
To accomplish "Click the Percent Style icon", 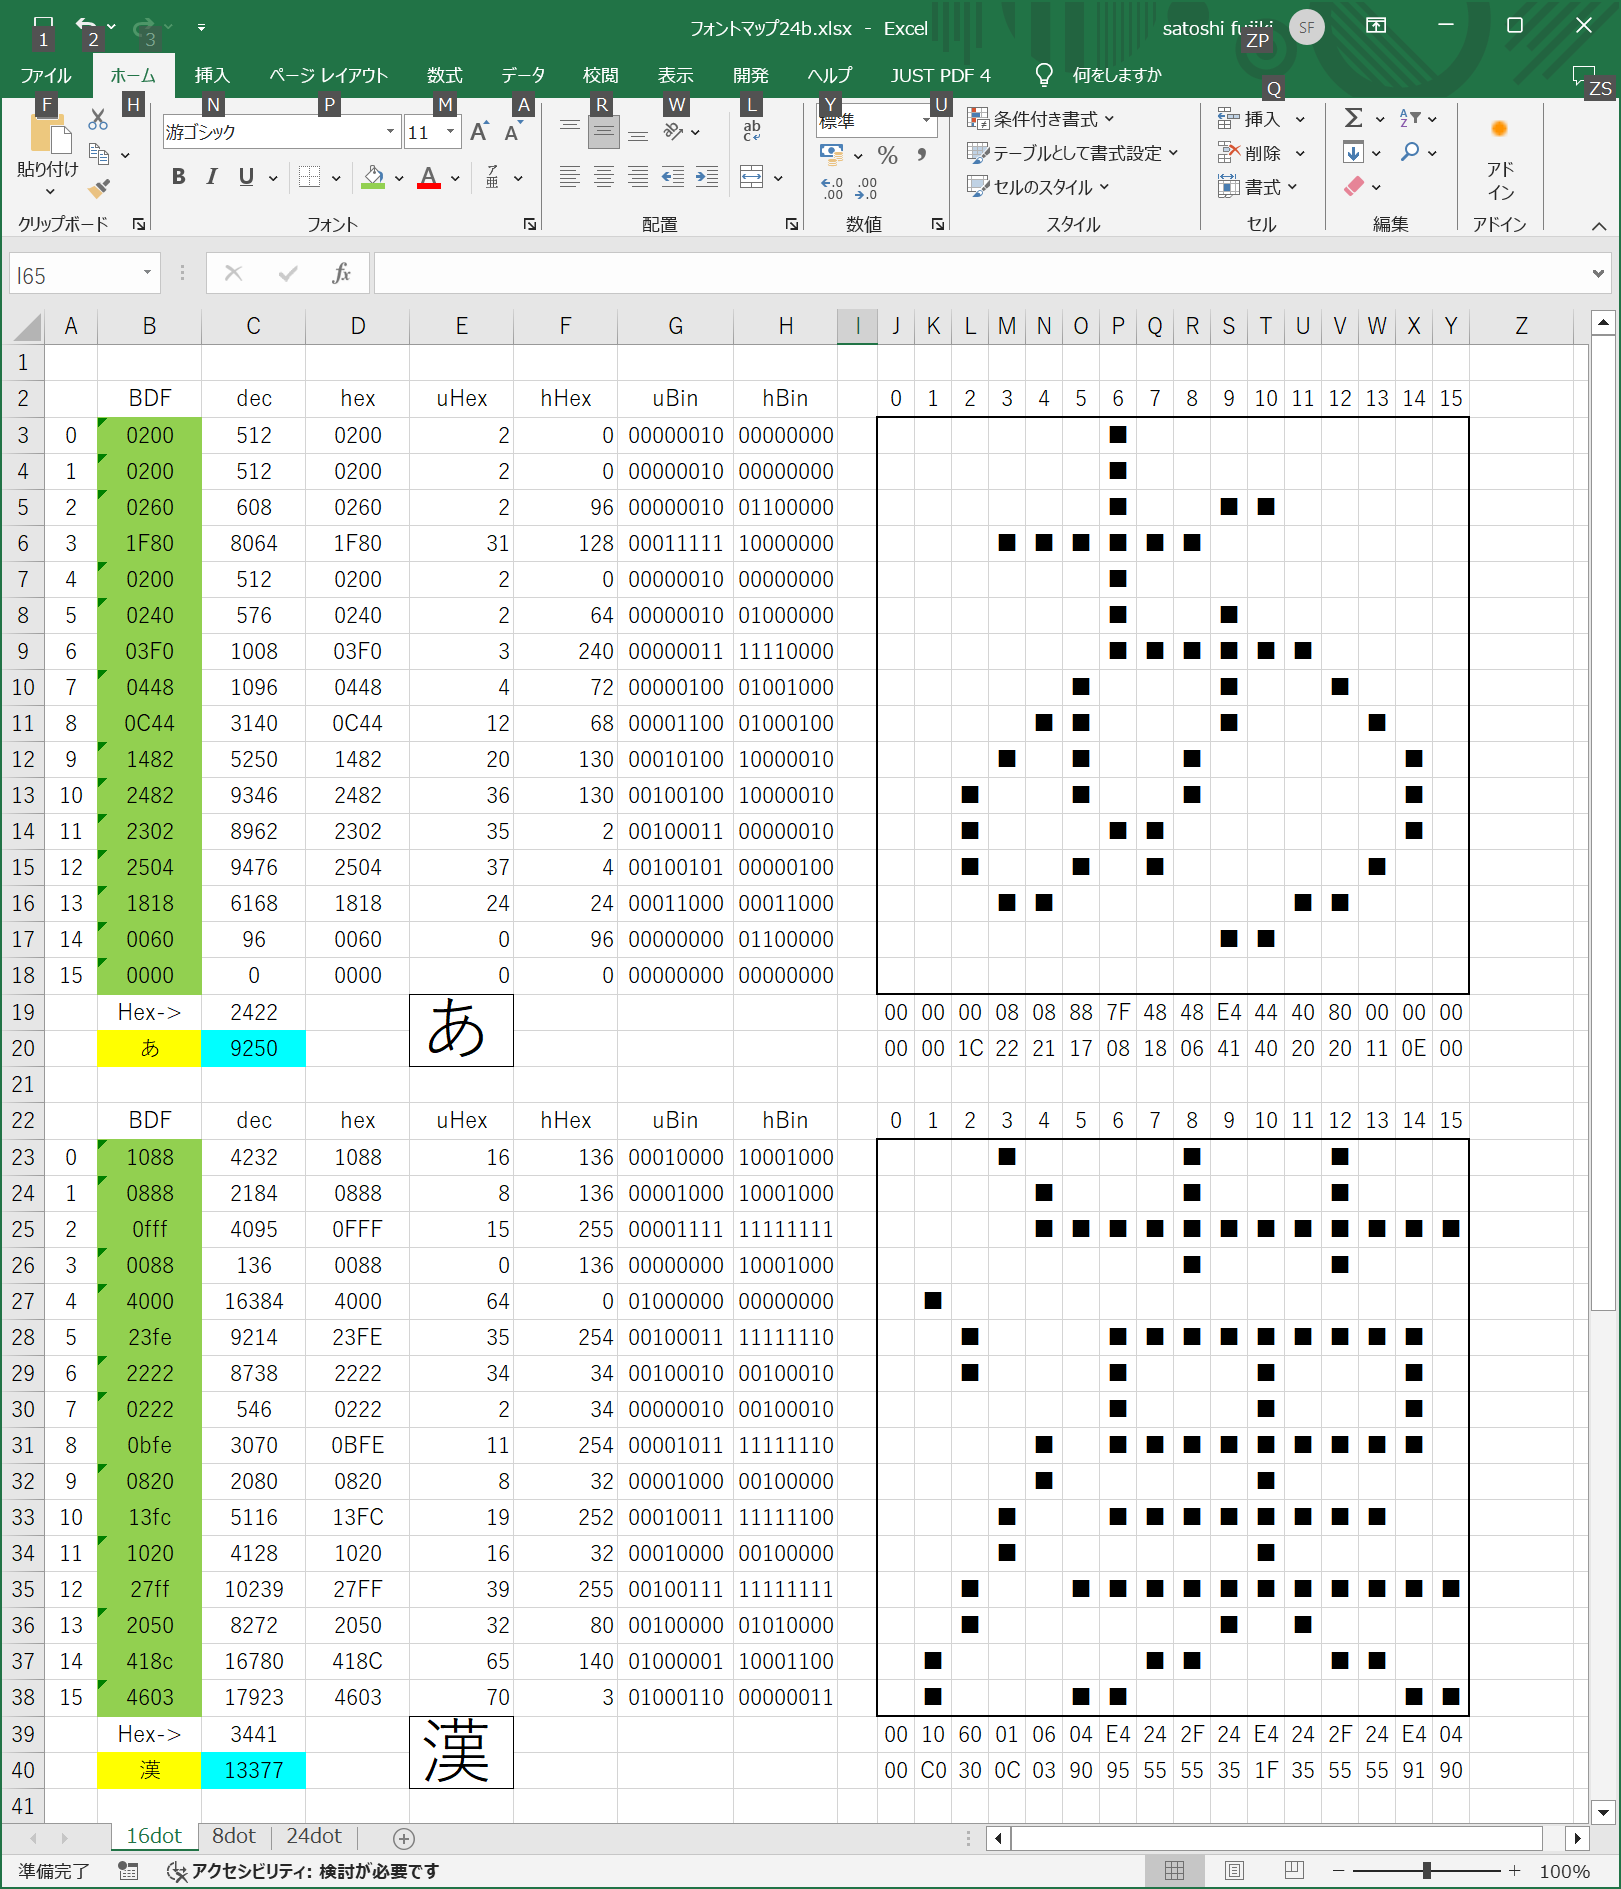I will point(887,155).
